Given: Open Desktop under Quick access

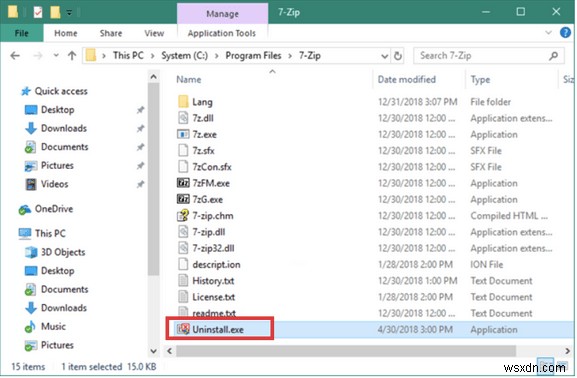Looking at the screenshot, I should tap(57, 110).
